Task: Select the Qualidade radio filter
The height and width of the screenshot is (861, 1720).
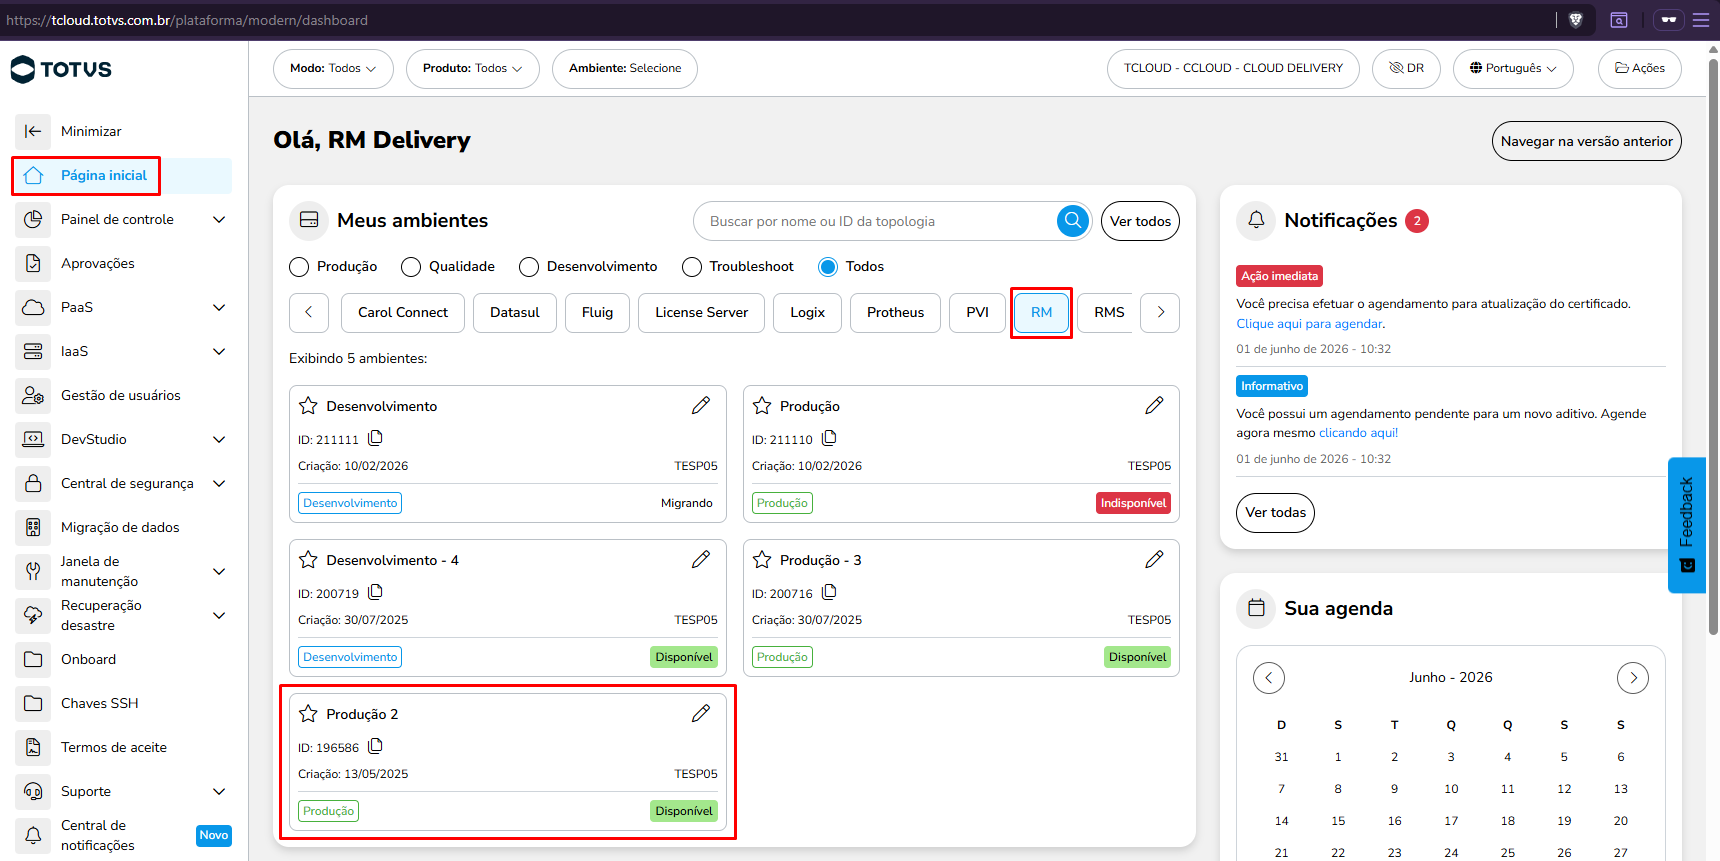Action: 411,267
